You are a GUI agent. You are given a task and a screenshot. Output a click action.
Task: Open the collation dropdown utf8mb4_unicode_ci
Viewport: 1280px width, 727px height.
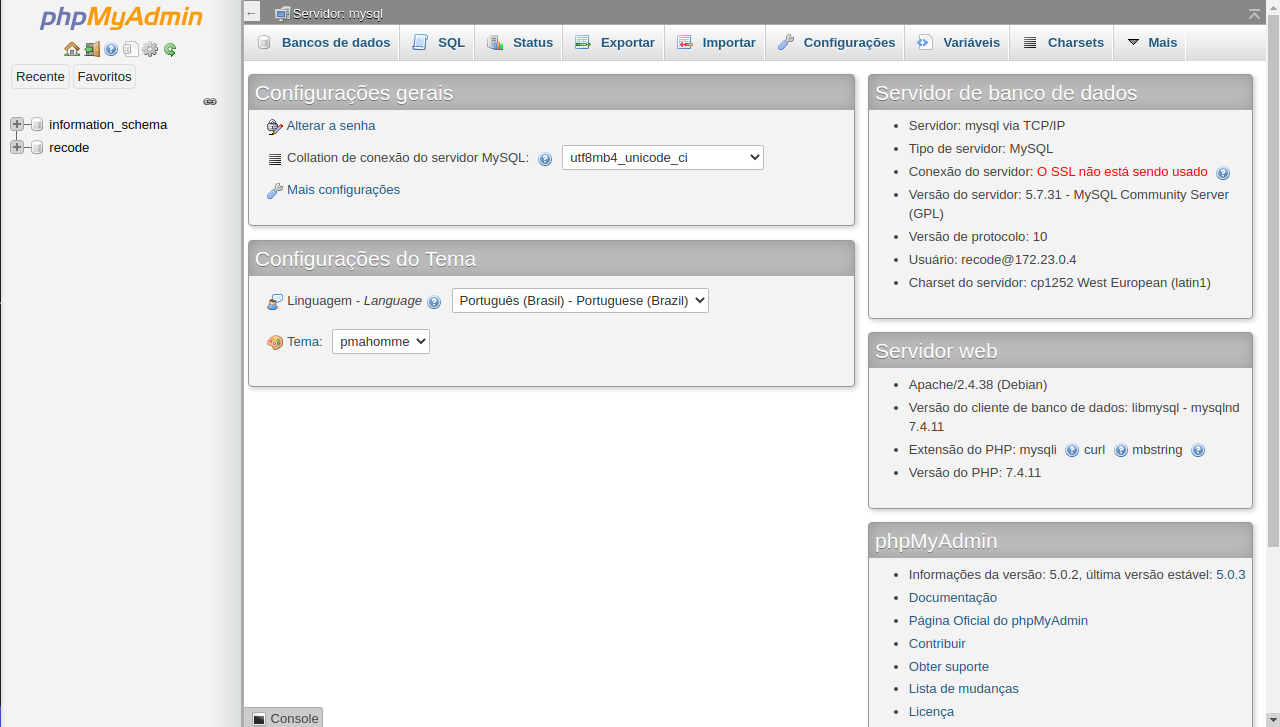[x=663, y=157]
